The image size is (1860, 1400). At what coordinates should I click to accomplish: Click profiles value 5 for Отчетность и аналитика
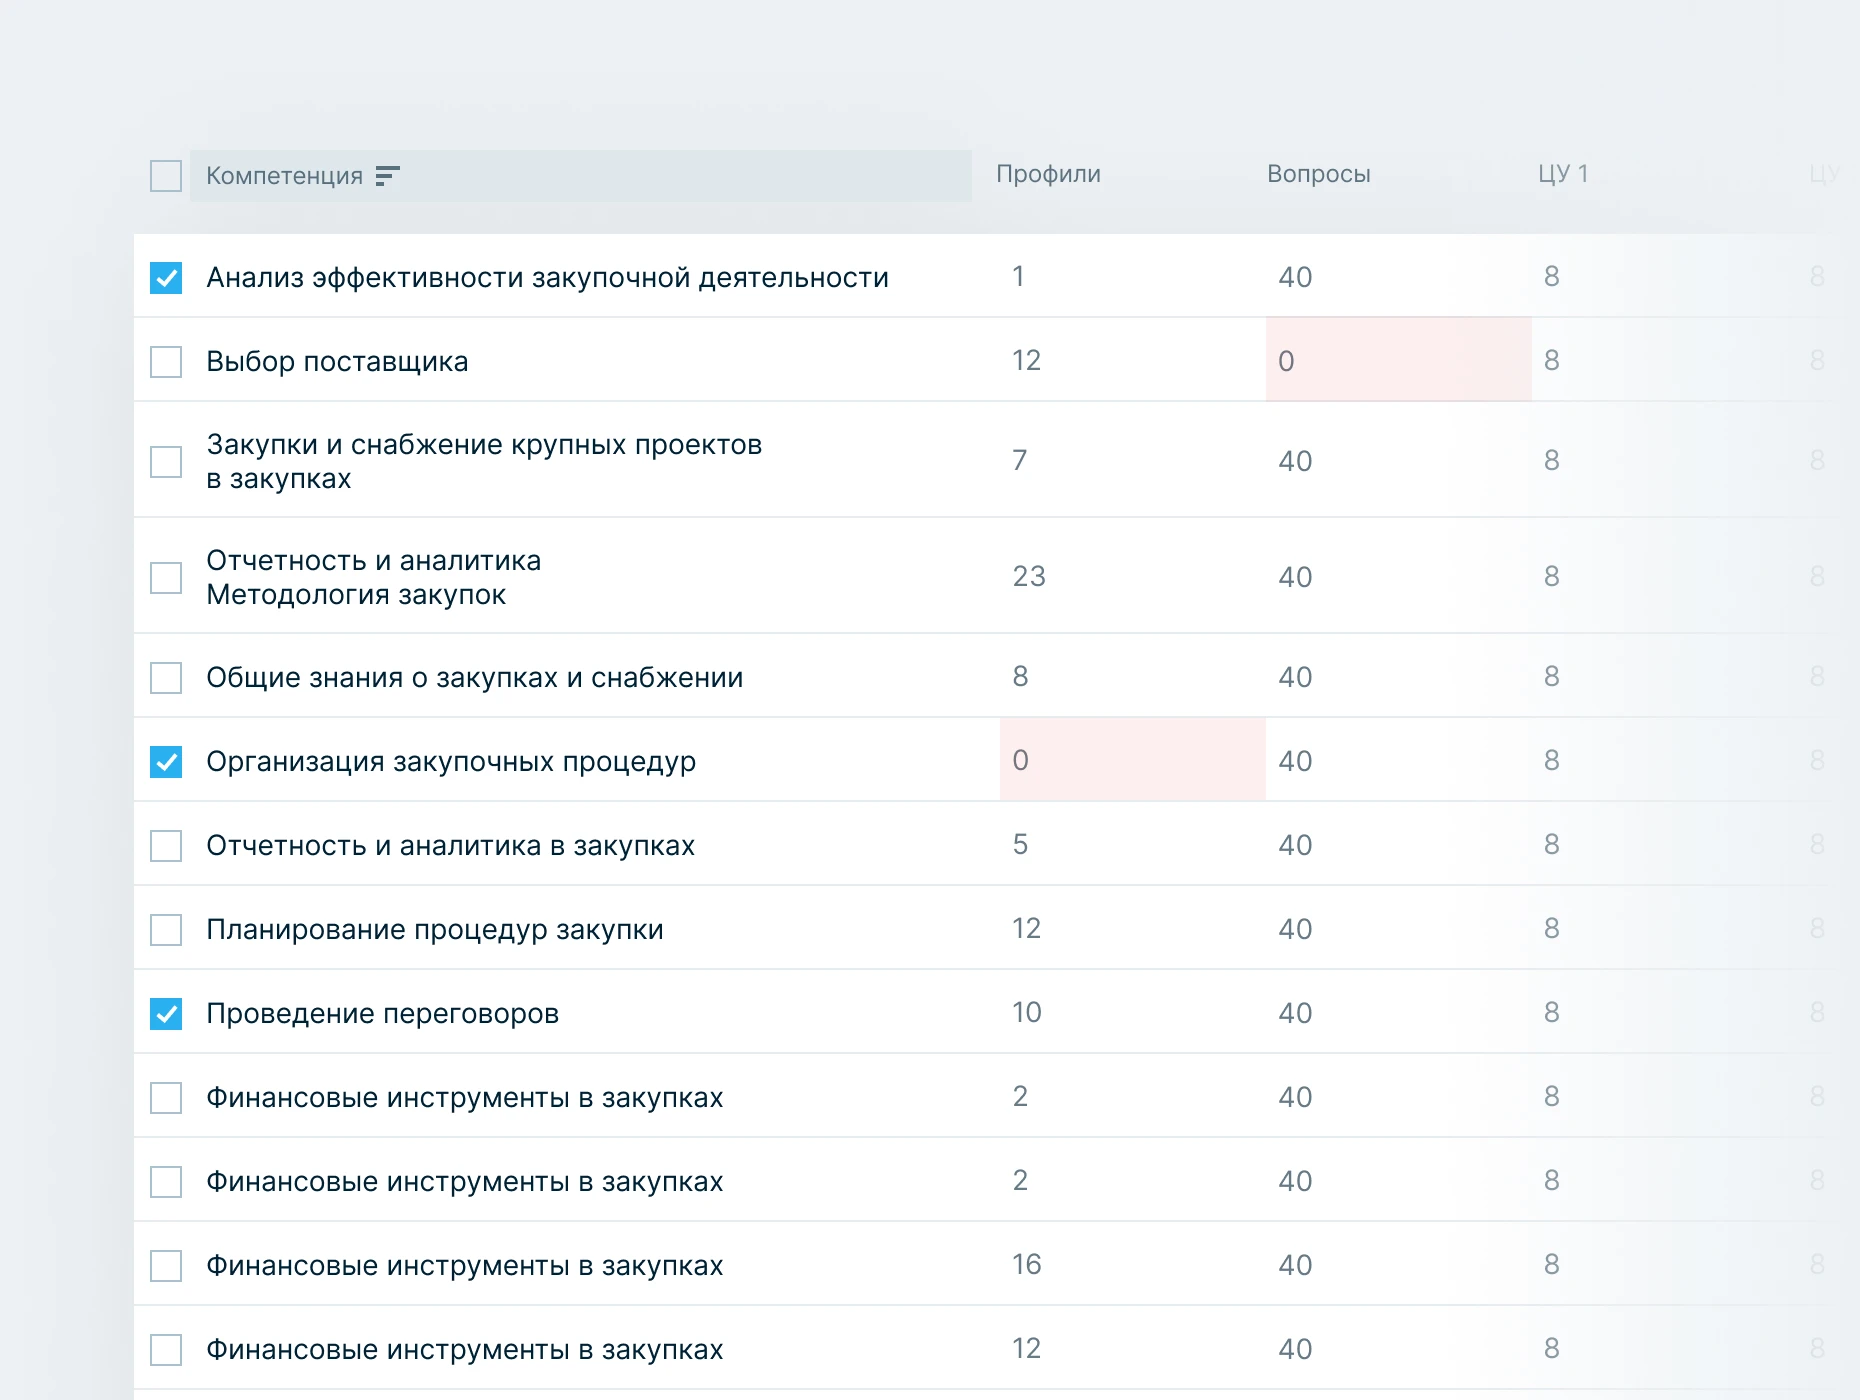click(x=1020, y=845)
